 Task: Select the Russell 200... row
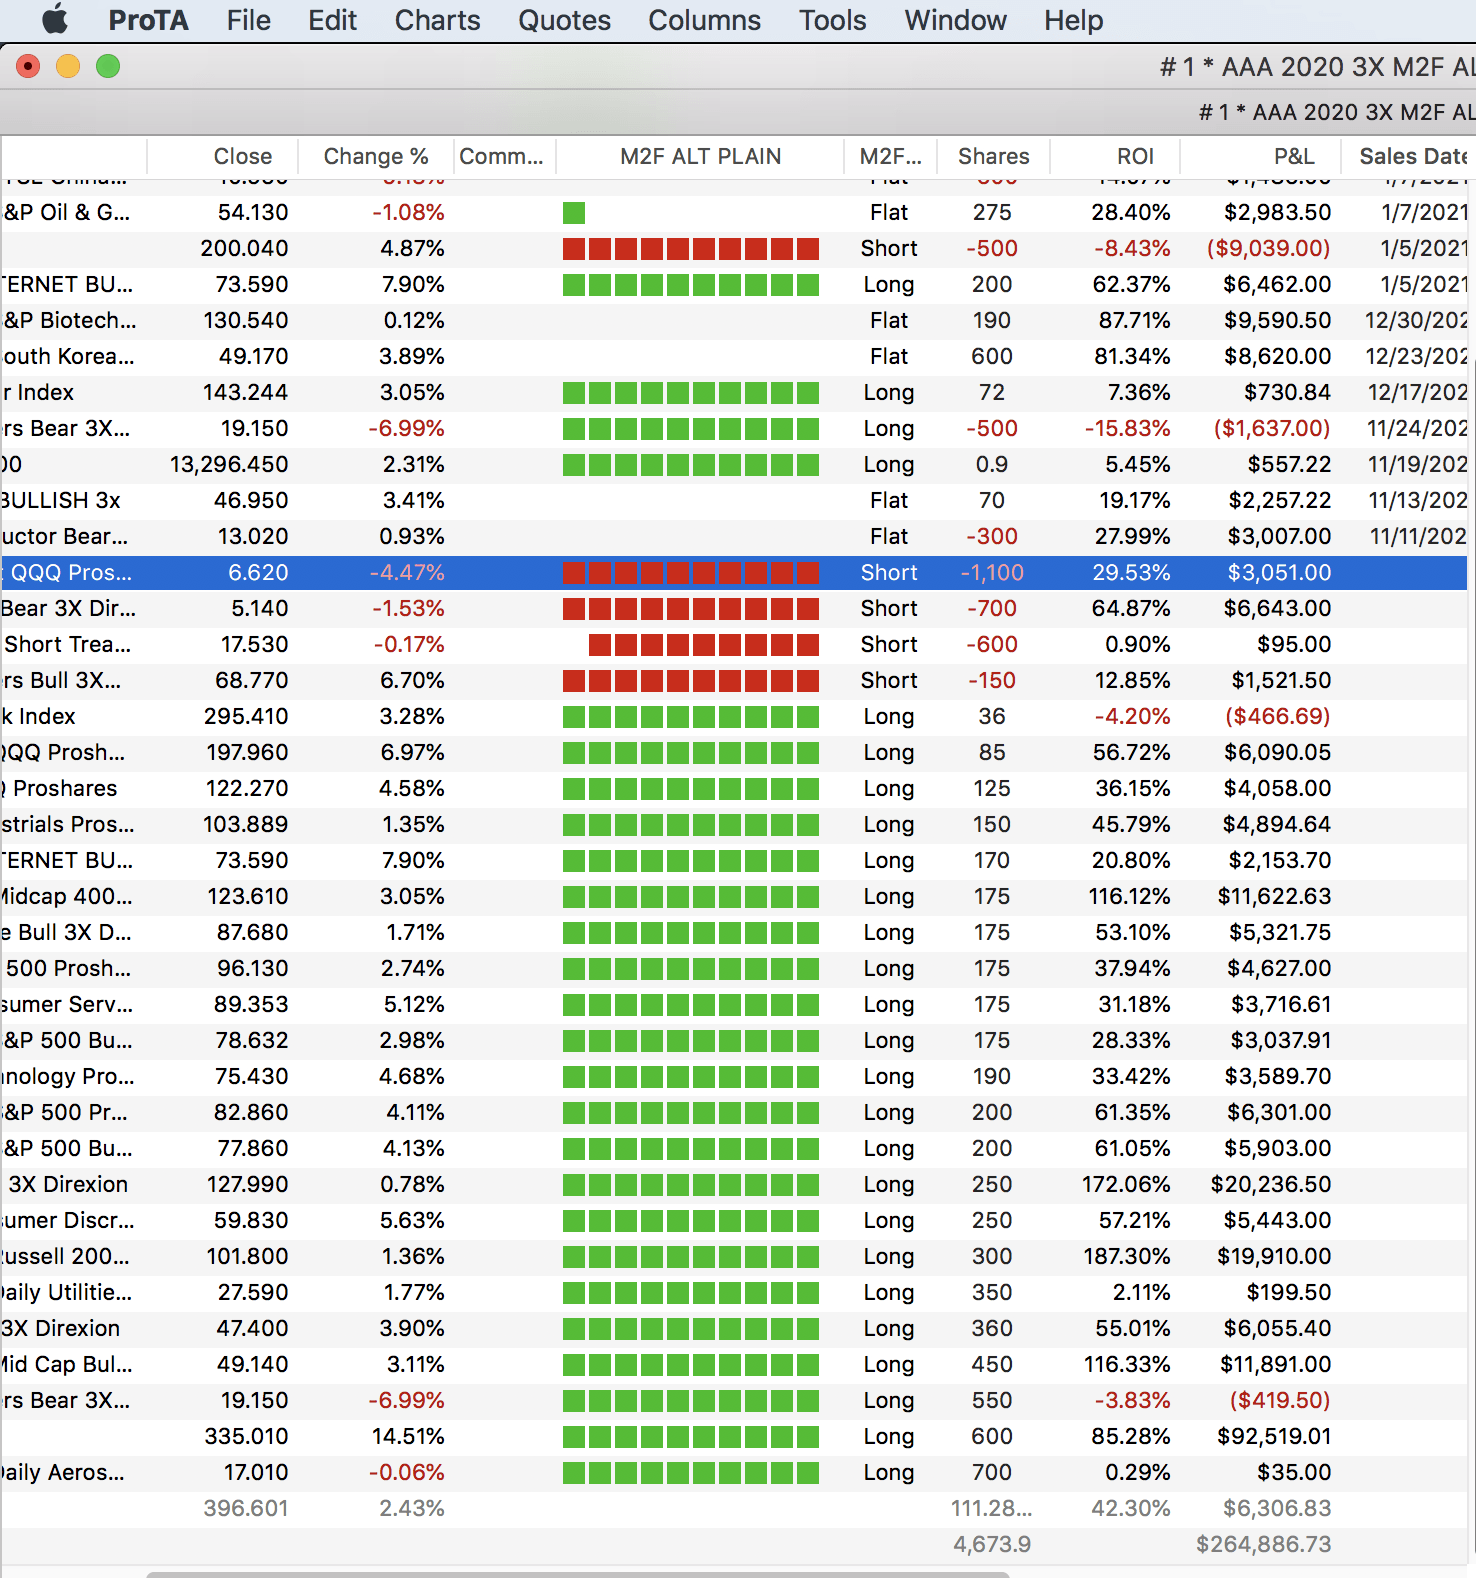(x=734, y=1257)
